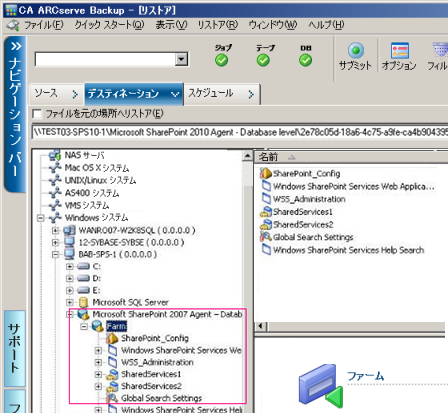Click the Farm node icon in tree
Viewport: 448px width, 413px height.
(x=98, y=326)
